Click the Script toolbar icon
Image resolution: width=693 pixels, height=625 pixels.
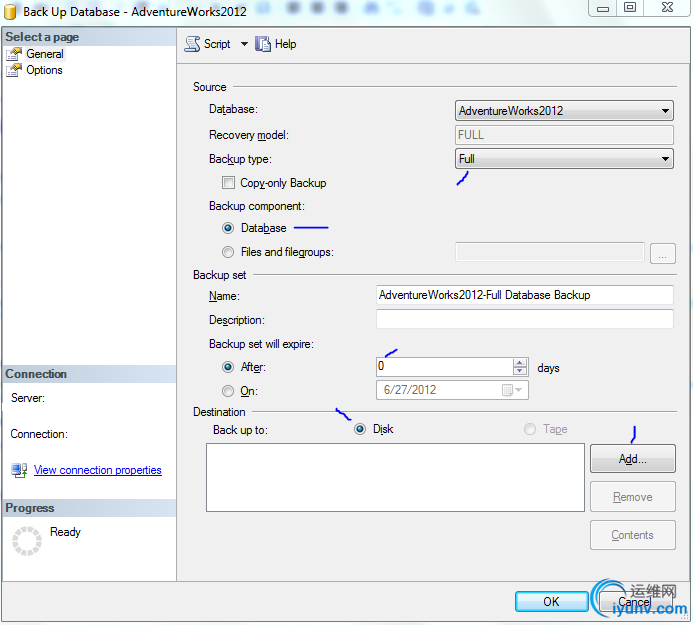(192, 44)
